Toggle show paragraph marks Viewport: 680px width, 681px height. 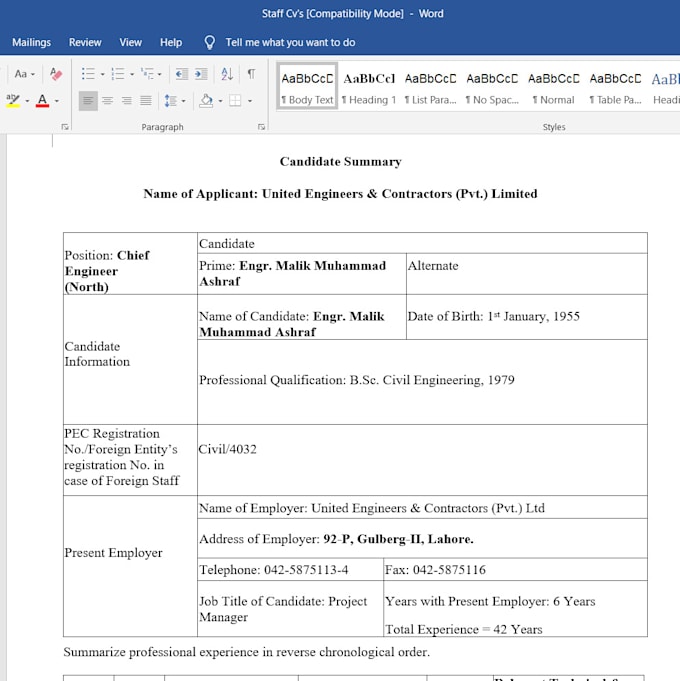[x=251, y=74]
